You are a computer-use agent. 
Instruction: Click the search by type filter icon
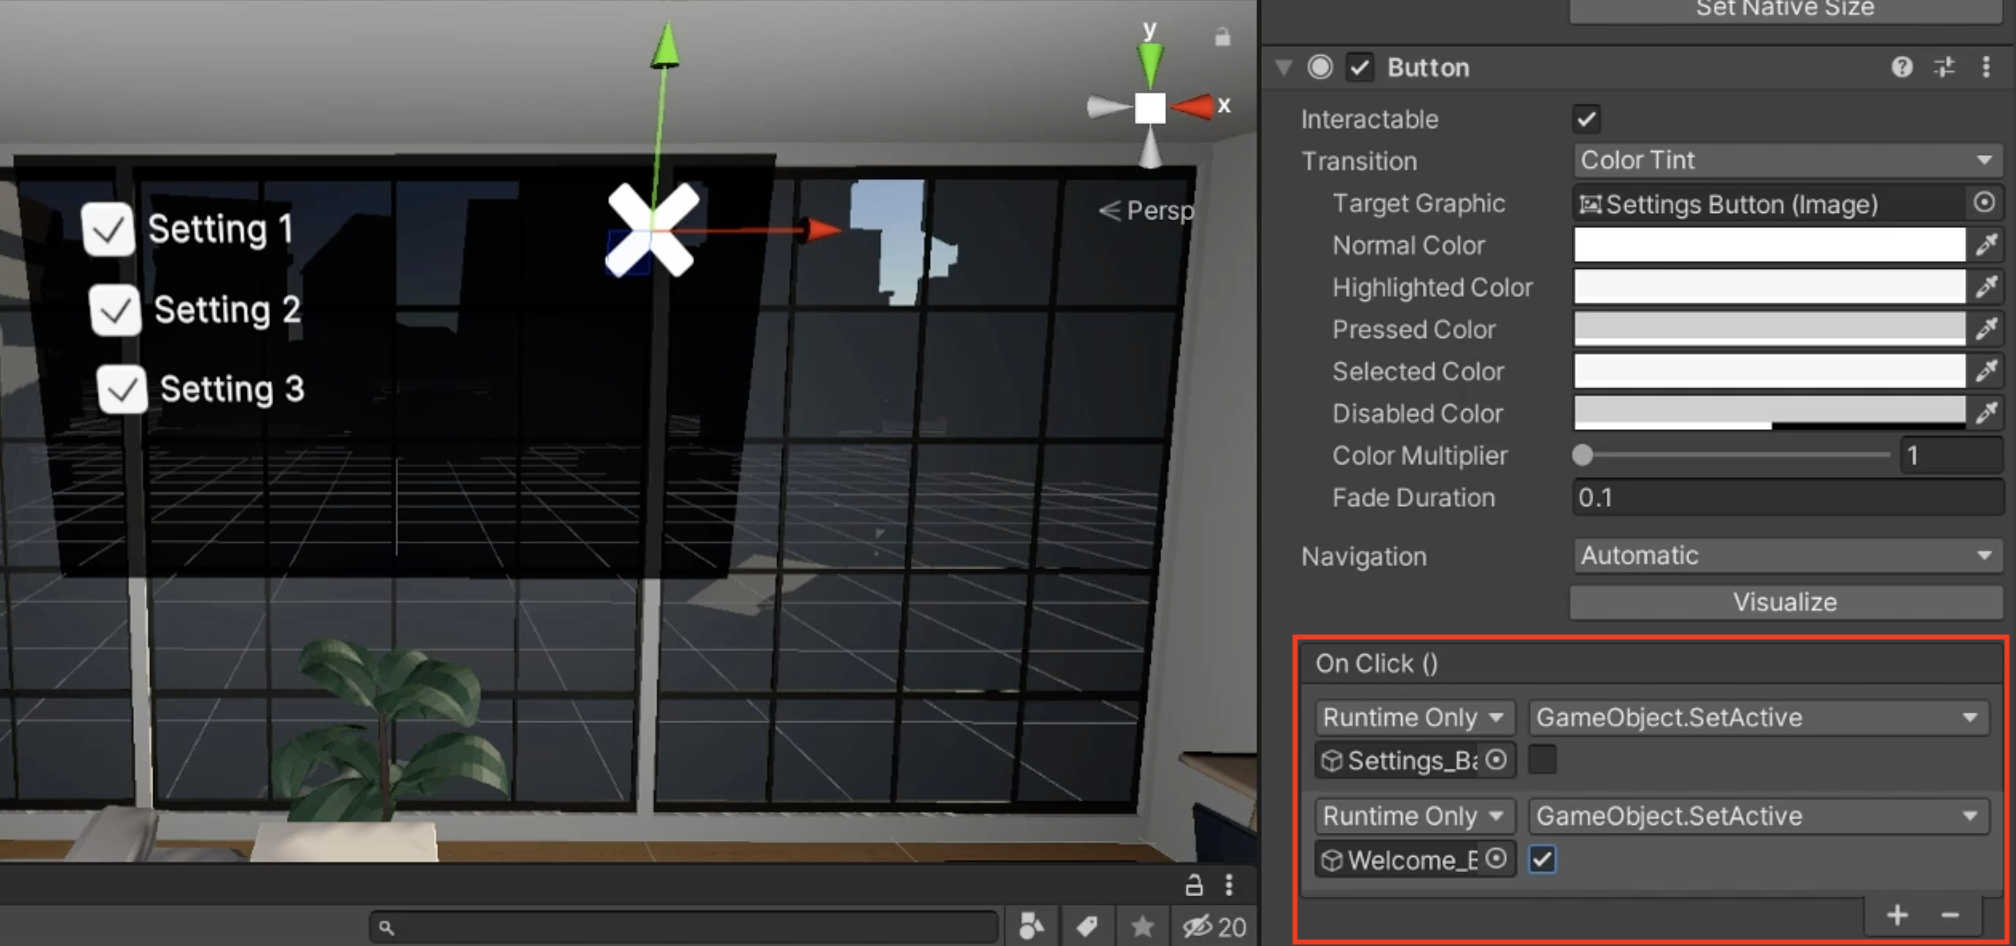coord(1031,927)
